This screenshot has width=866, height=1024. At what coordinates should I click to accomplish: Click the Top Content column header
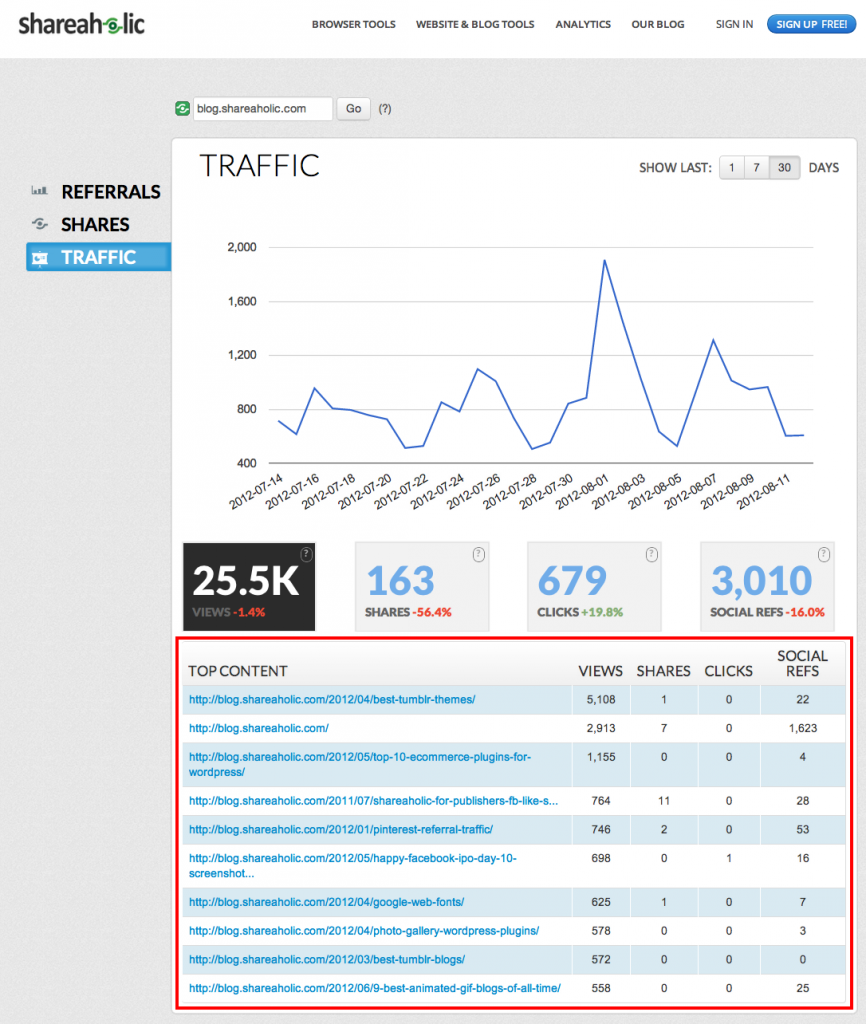[x=238, y=671]
